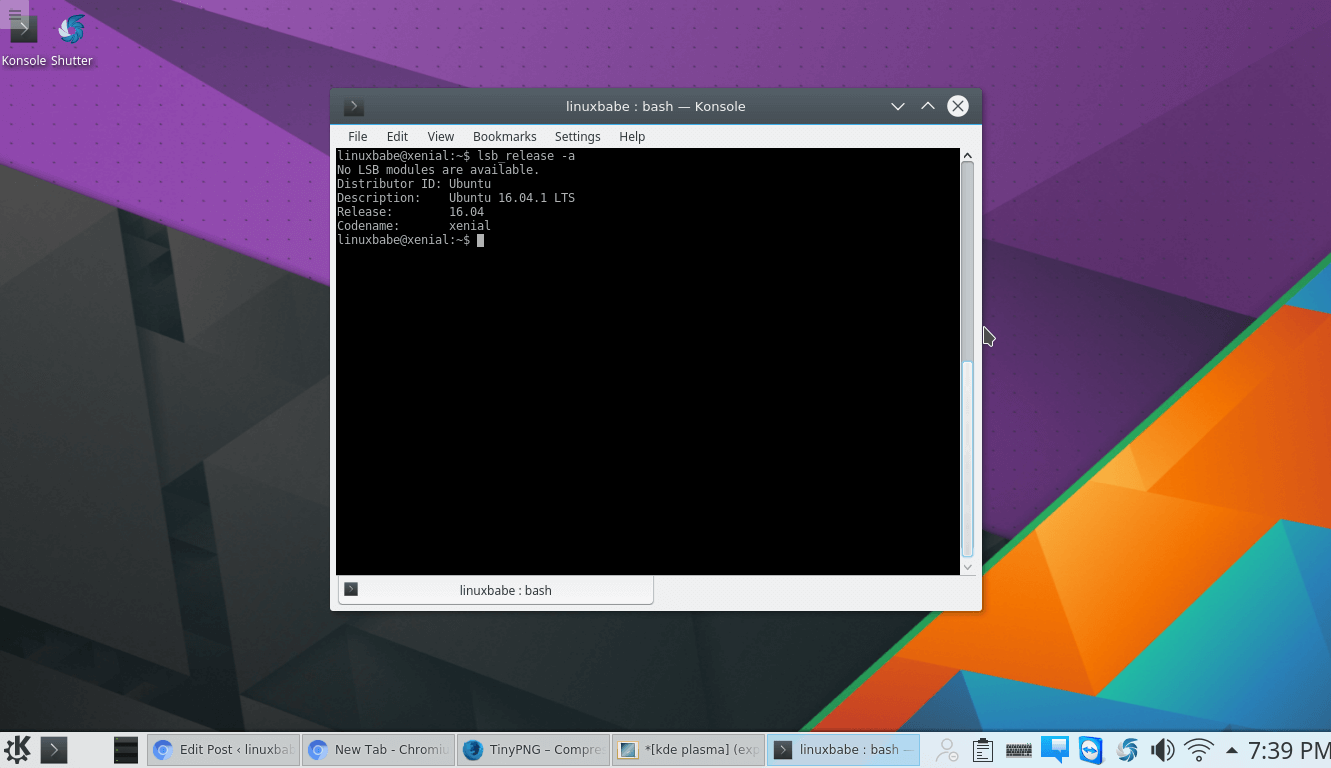Open the Wi-Fi network tray icon
This screenshot has width=1331, height=768.
[1198, 750]
